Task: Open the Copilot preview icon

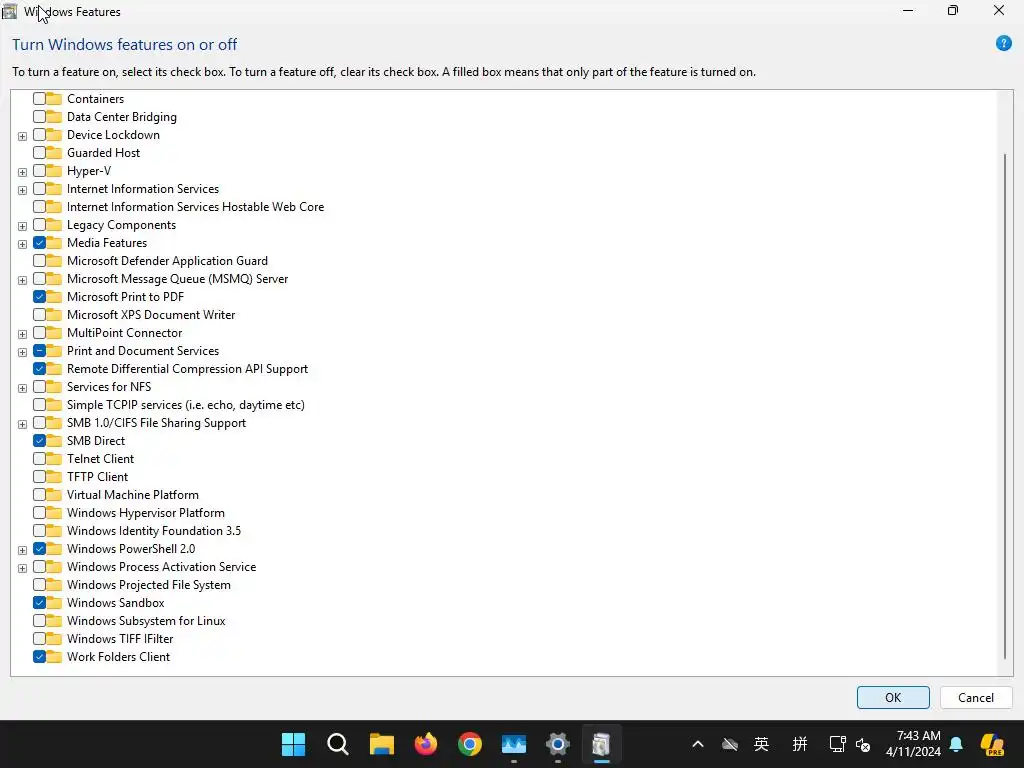Action: [993, 744]
